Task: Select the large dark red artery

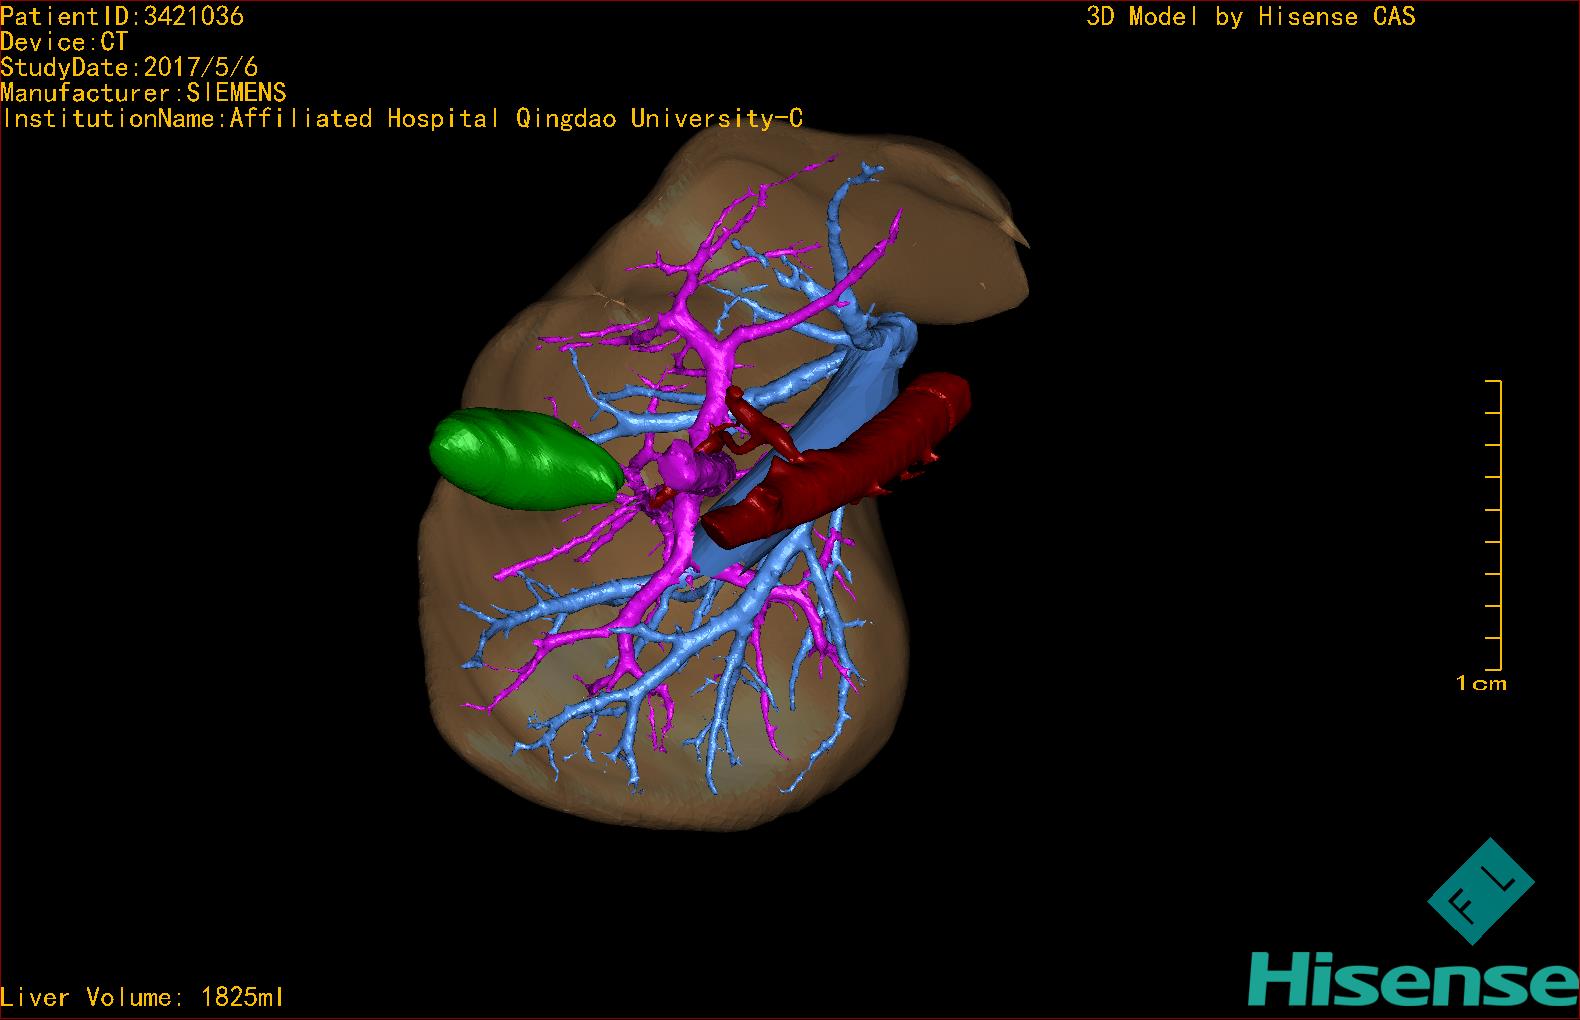Action: click(x=838, y=459)
